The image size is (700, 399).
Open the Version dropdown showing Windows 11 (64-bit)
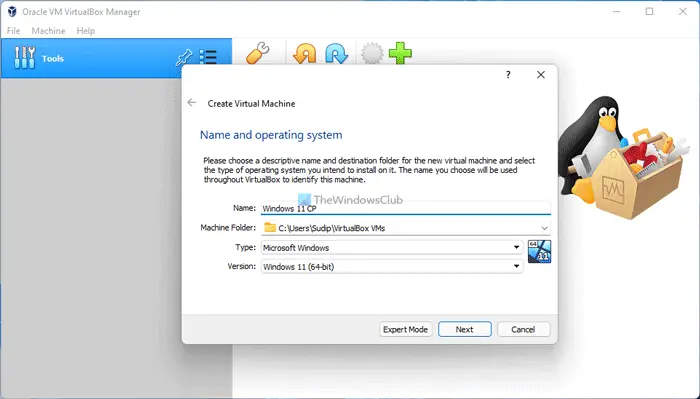[392, 266]
